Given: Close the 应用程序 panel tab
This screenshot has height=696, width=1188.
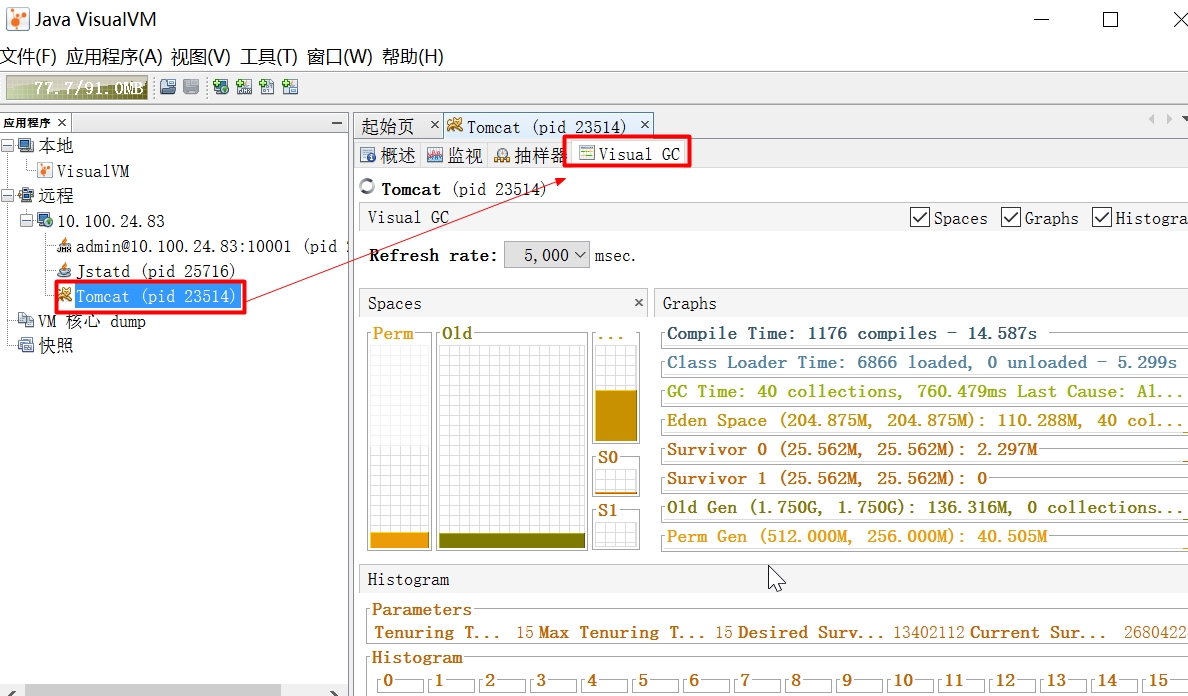Looking at the screenshot, I should tap(62, 123).
